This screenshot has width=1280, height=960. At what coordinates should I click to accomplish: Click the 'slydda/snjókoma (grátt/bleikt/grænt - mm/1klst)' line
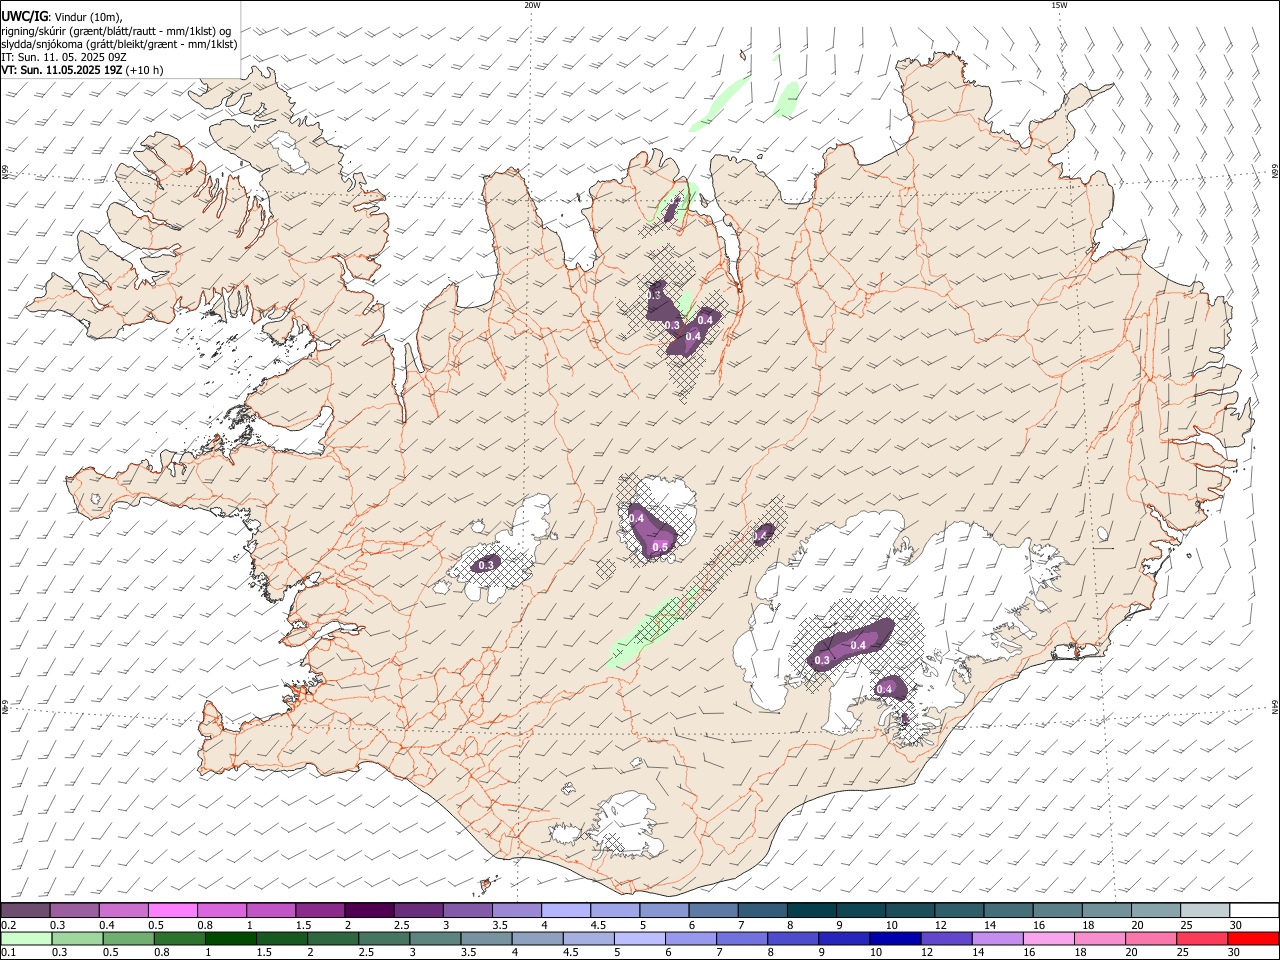point(119,44)
